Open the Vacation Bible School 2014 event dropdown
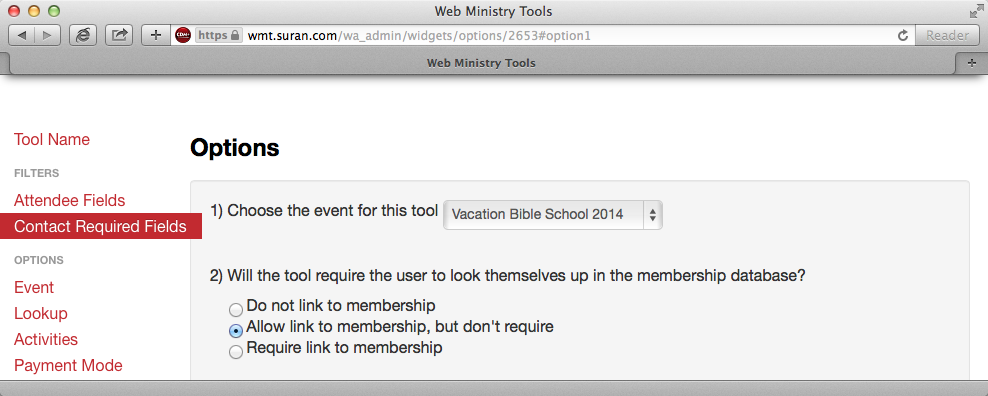 click(x=553, y=215)
